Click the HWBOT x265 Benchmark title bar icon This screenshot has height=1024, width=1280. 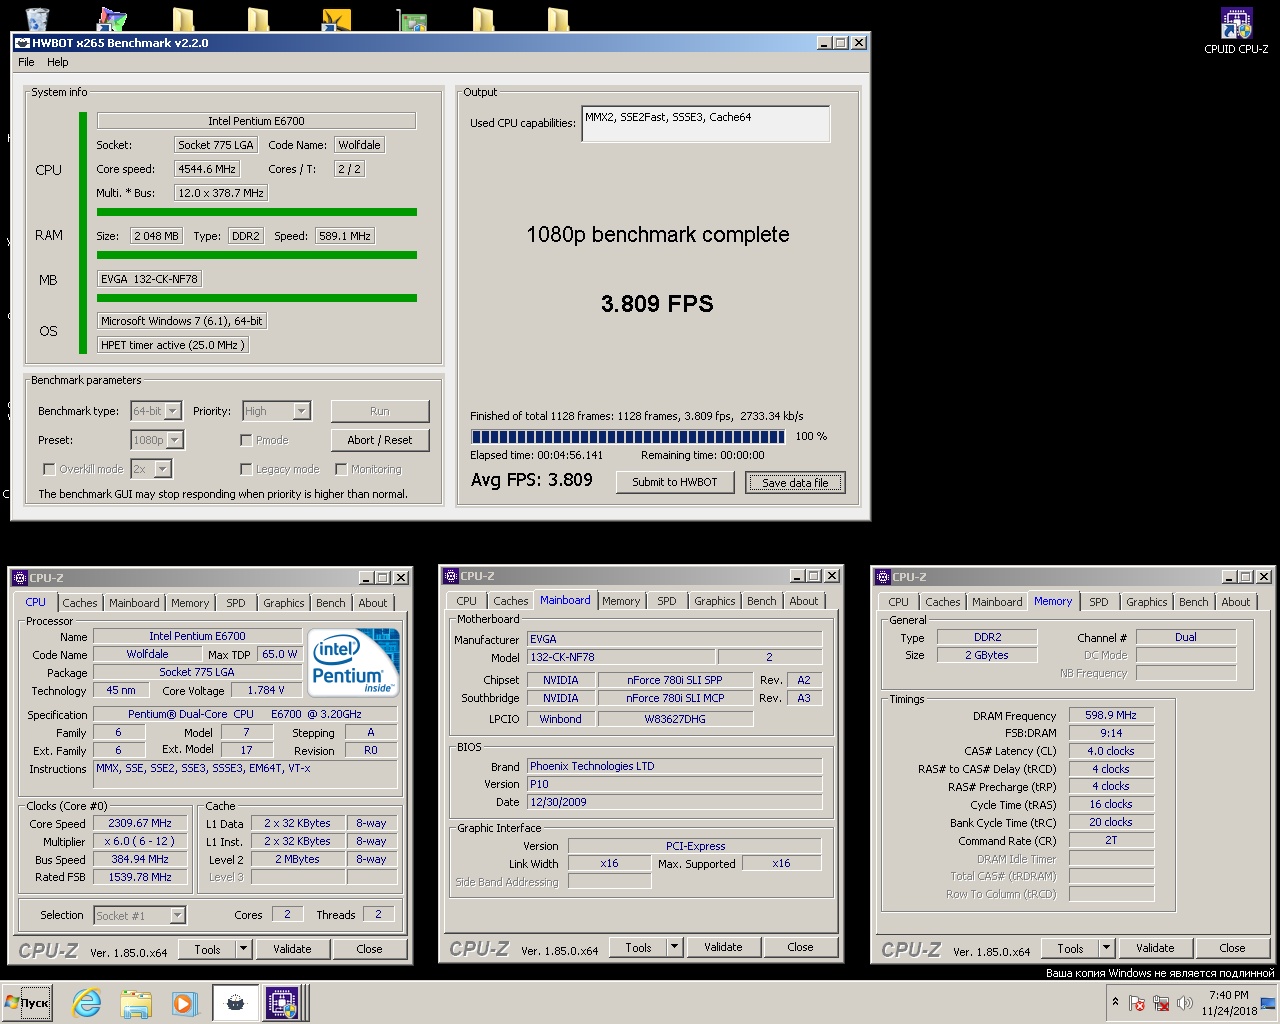coord(22,43)
